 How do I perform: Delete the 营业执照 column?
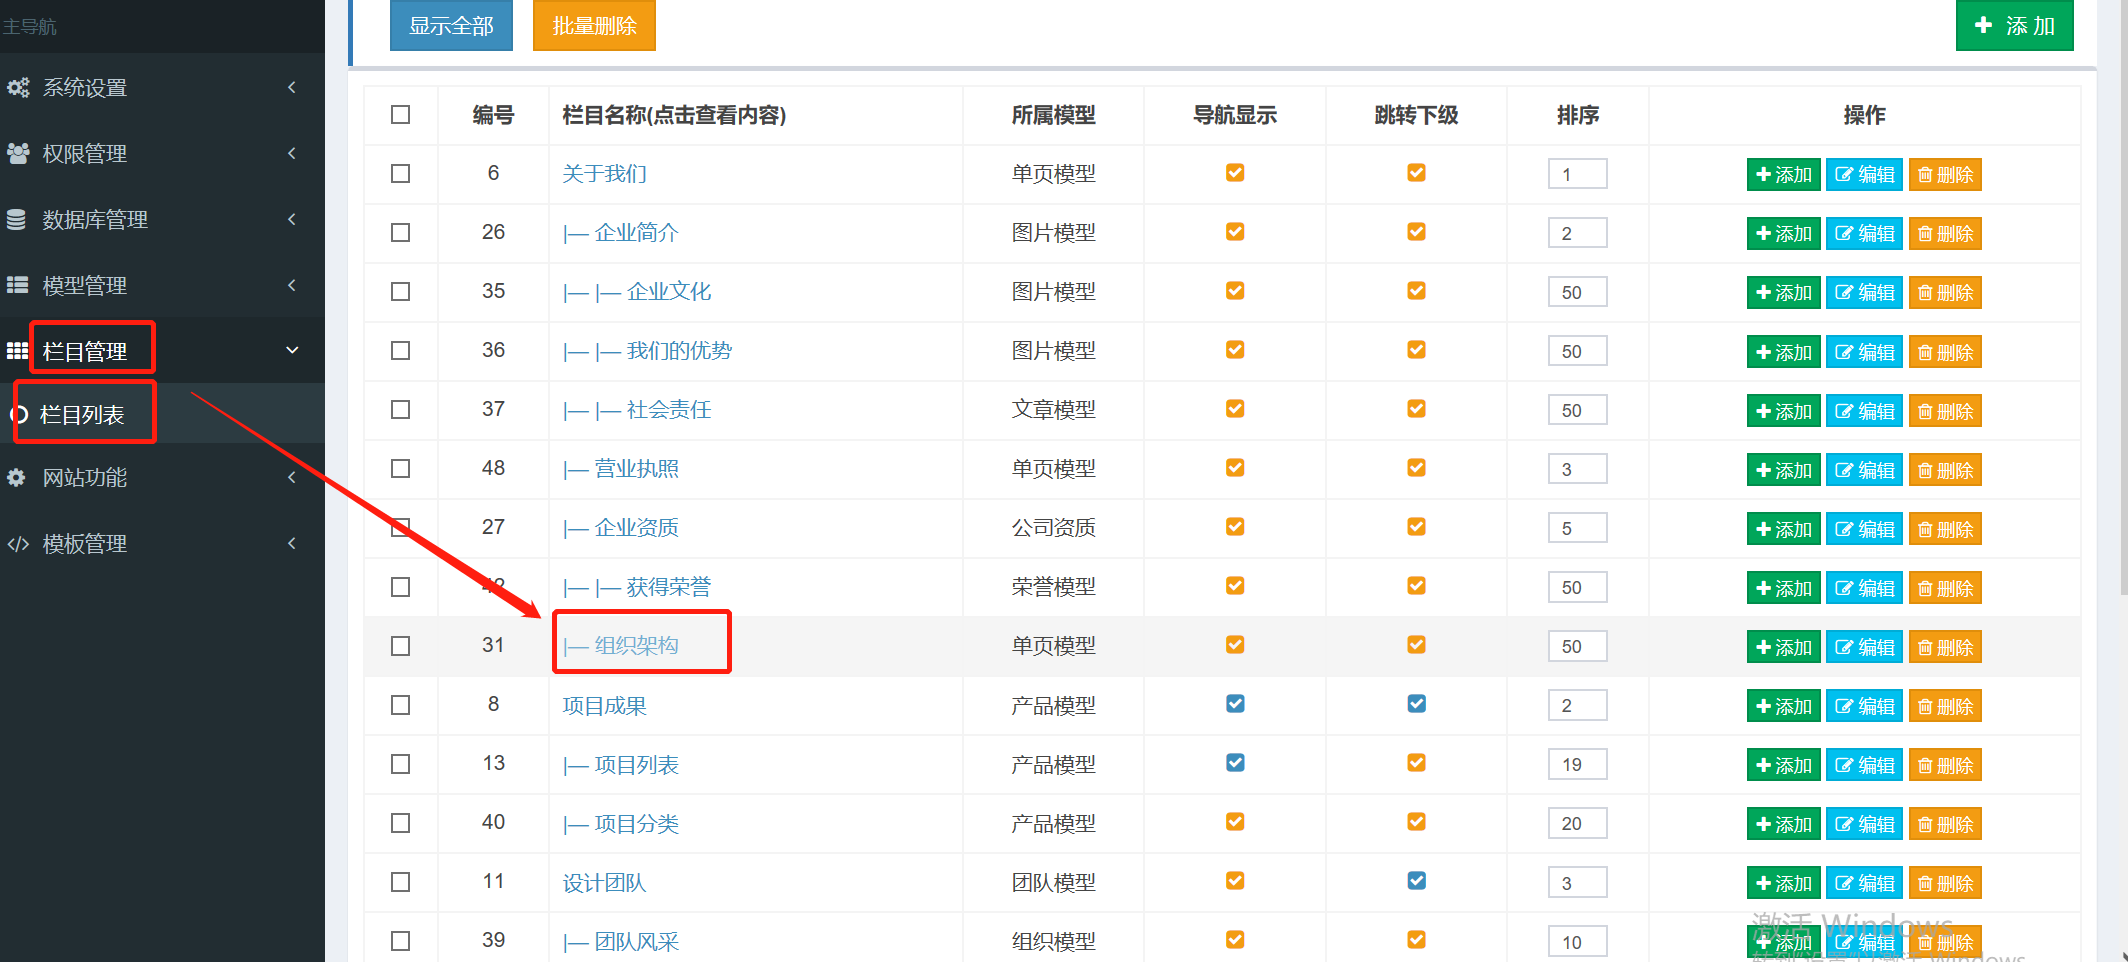(1945, 470)
